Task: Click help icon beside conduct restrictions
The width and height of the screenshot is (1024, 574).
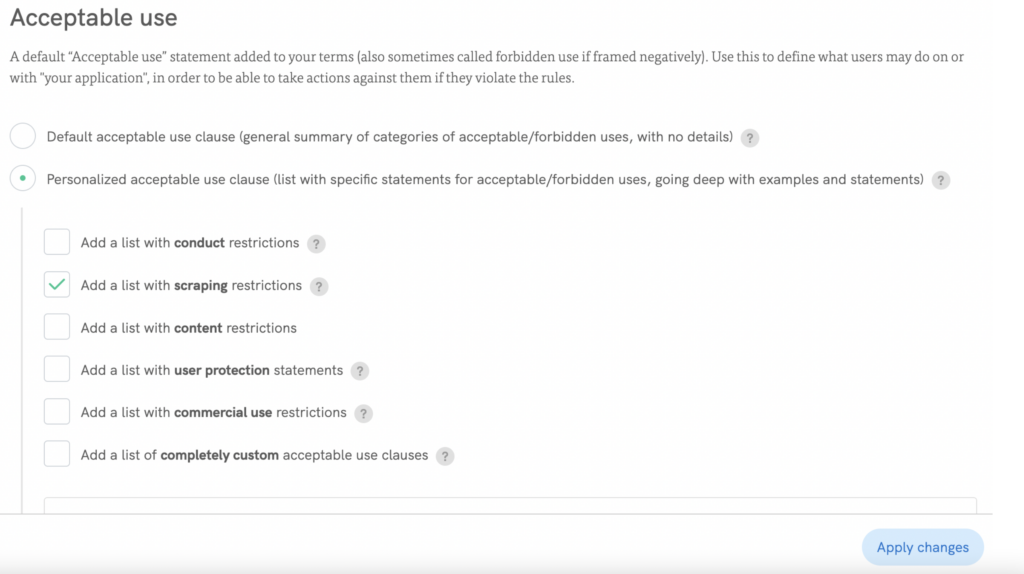Action: point(316,244)
